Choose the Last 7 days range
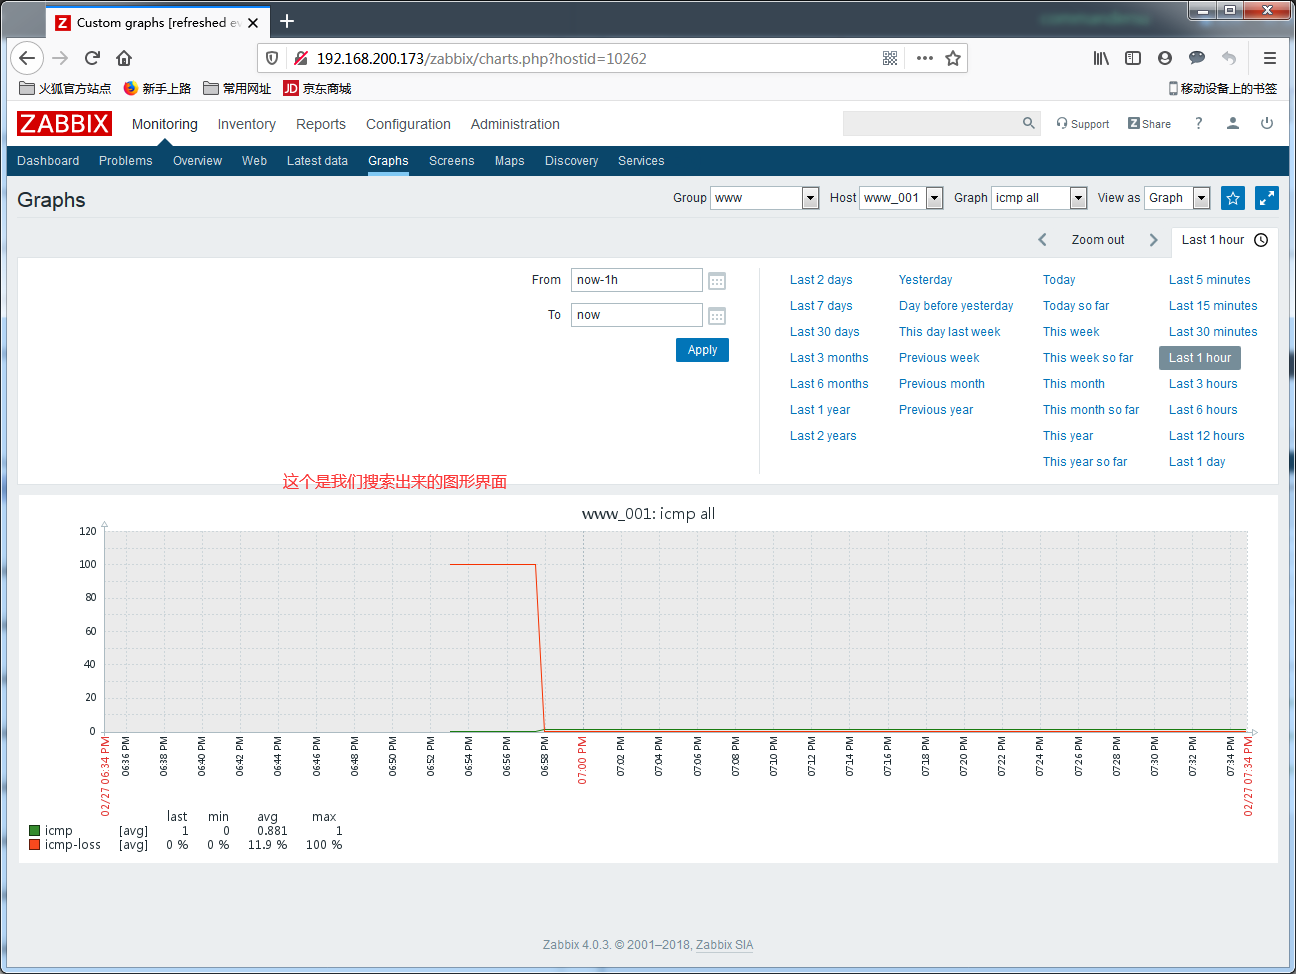Image resolution: width=1296 pixels, height=974 pixels. 821,306
